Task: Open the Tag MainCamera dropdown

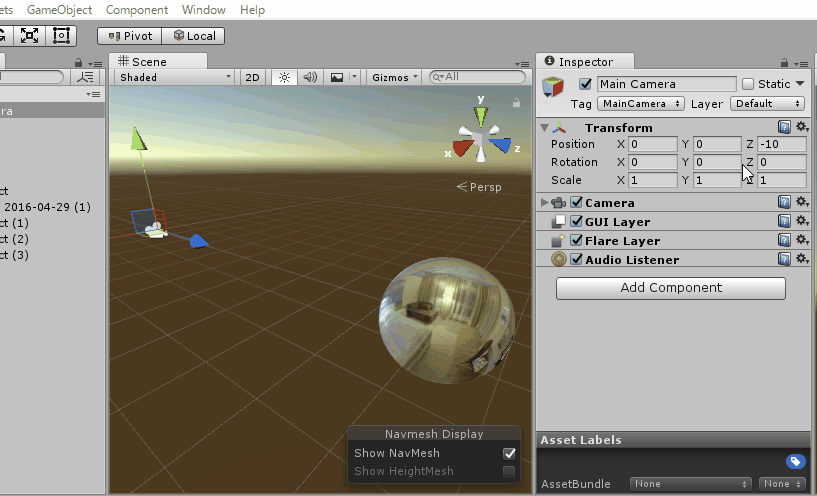Action: [x=640, y=104]
